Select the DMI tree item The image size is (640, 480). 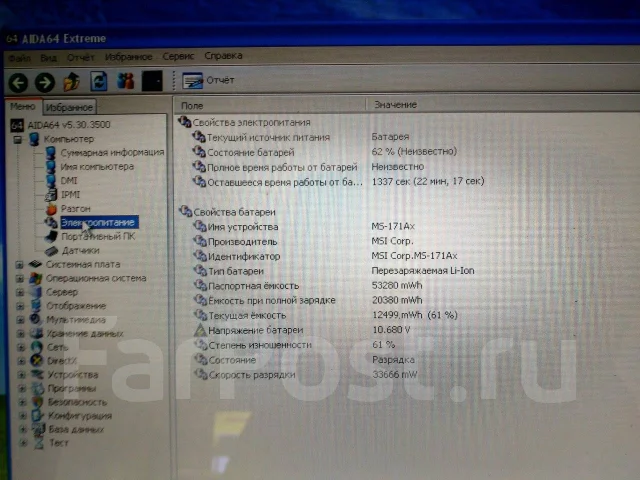61,181
